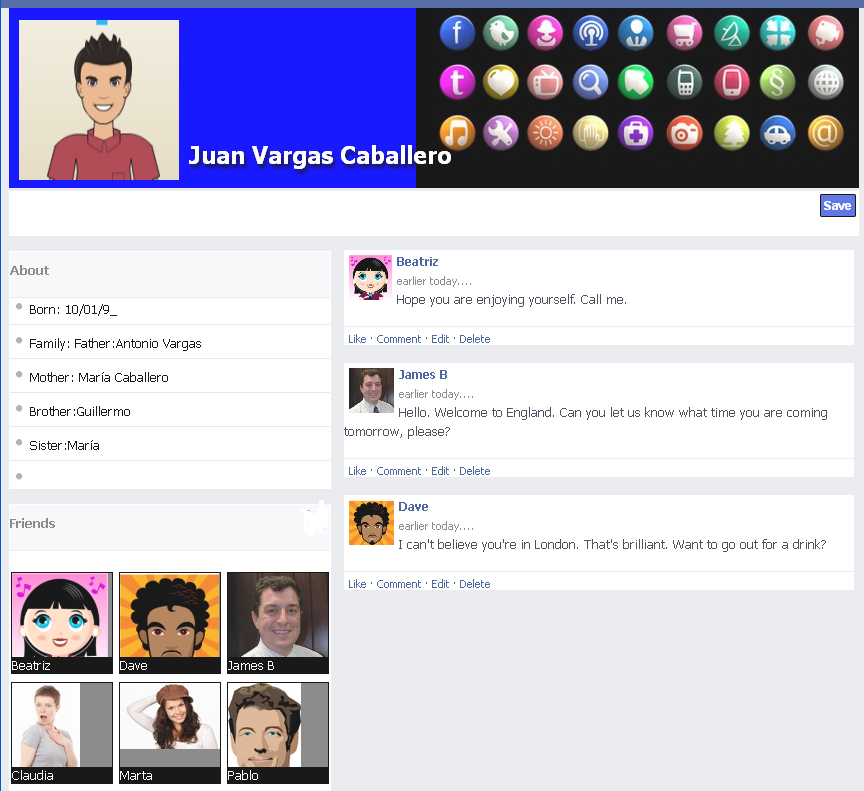Select the Tumblr t icon
Screen dimensions: 864x791
point(457,82)
